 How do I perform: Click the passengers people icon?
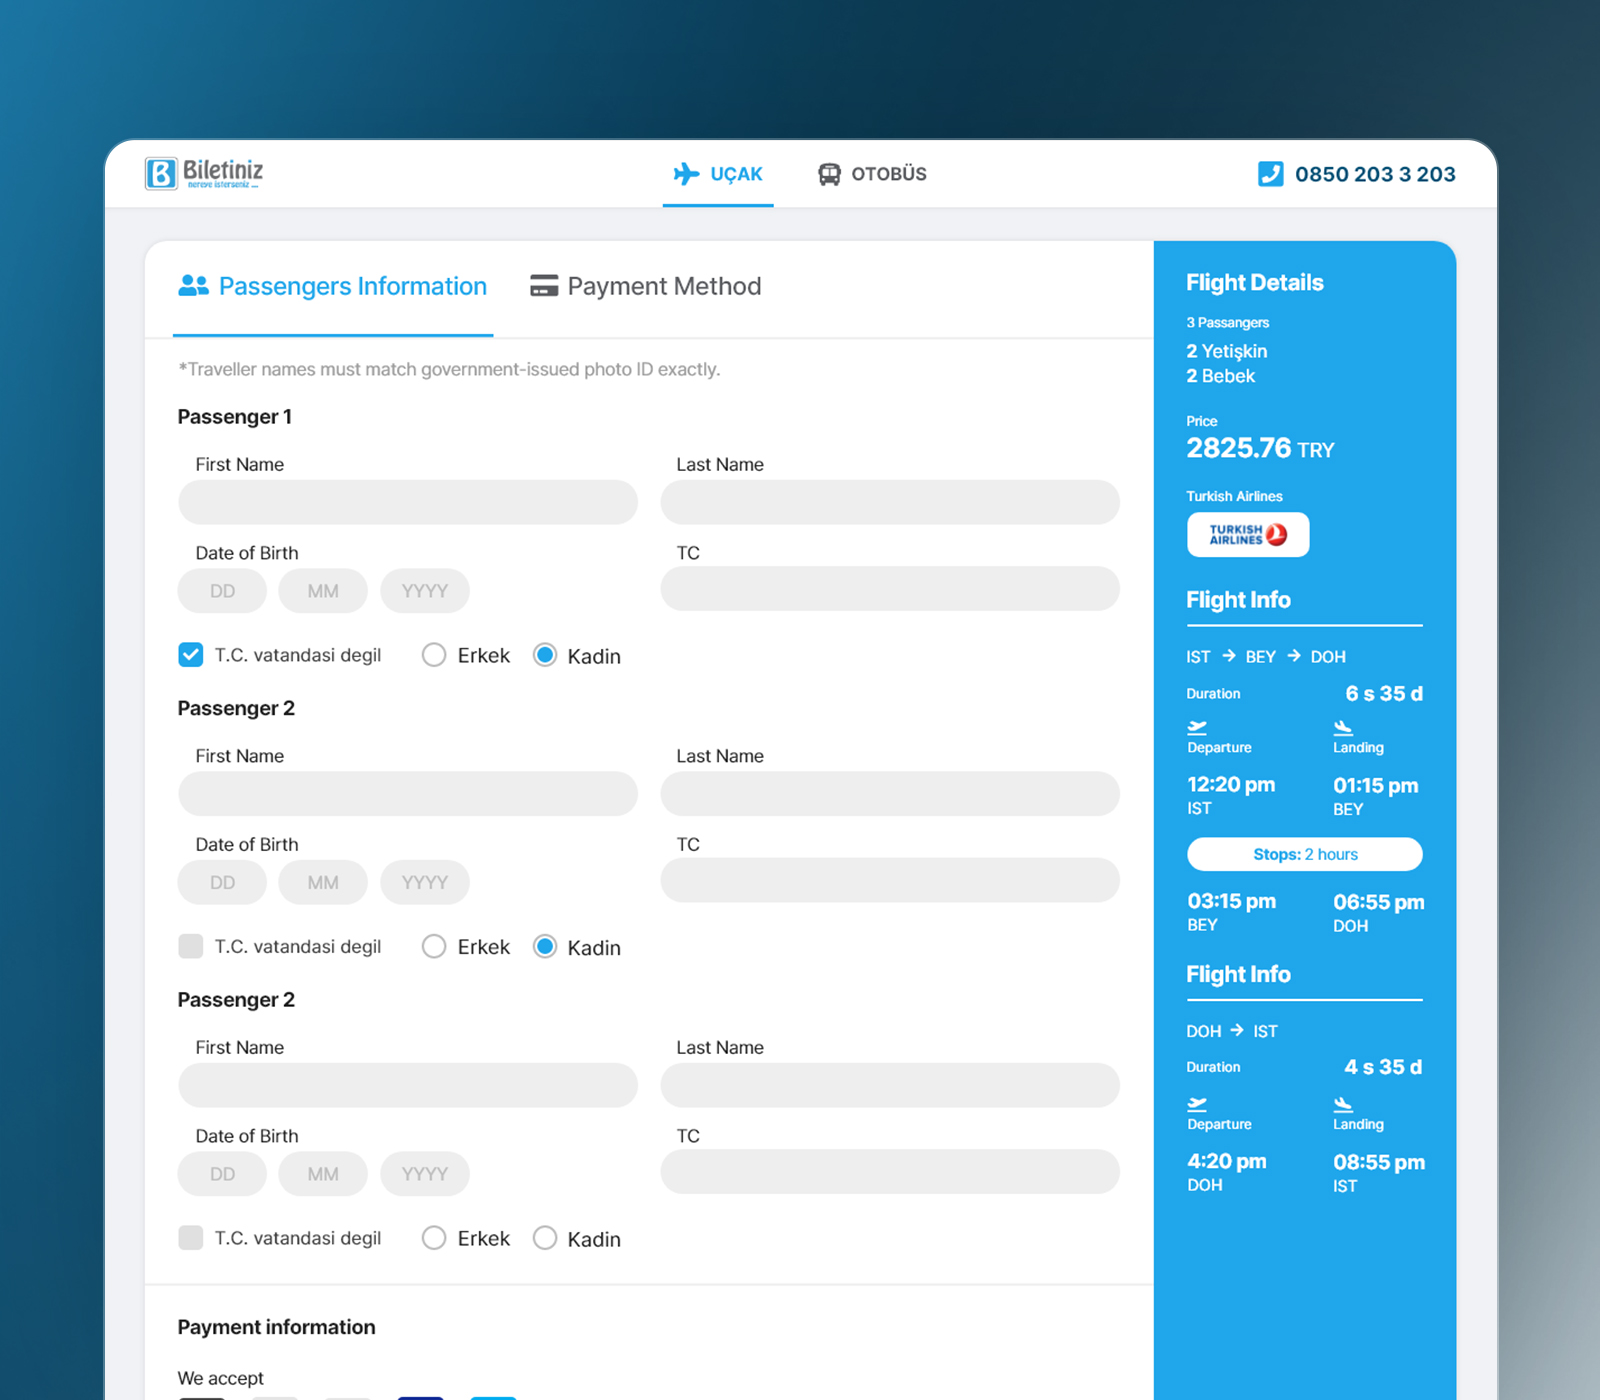(193, 286)
